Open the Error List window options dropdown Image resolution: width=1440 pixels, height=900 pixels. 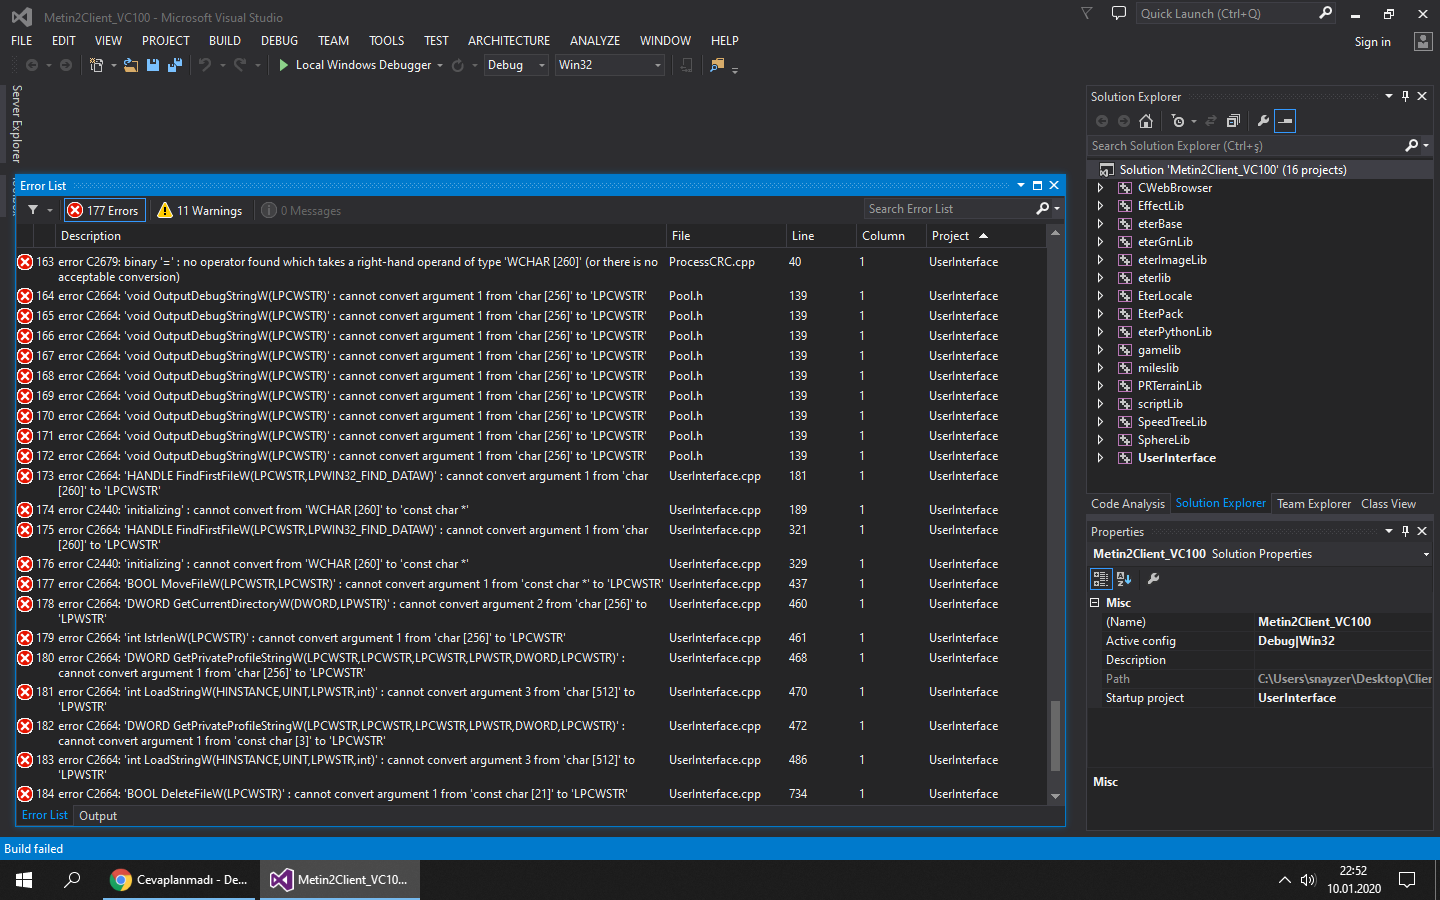pyautogui.click(x=1021, y=185)
